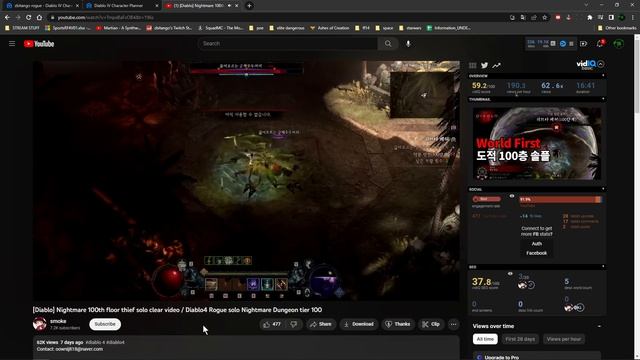Open the vidIQ trend chart icon
This screenshot has width=640, height=360.
pyautogui.click(x=496, y=65)
